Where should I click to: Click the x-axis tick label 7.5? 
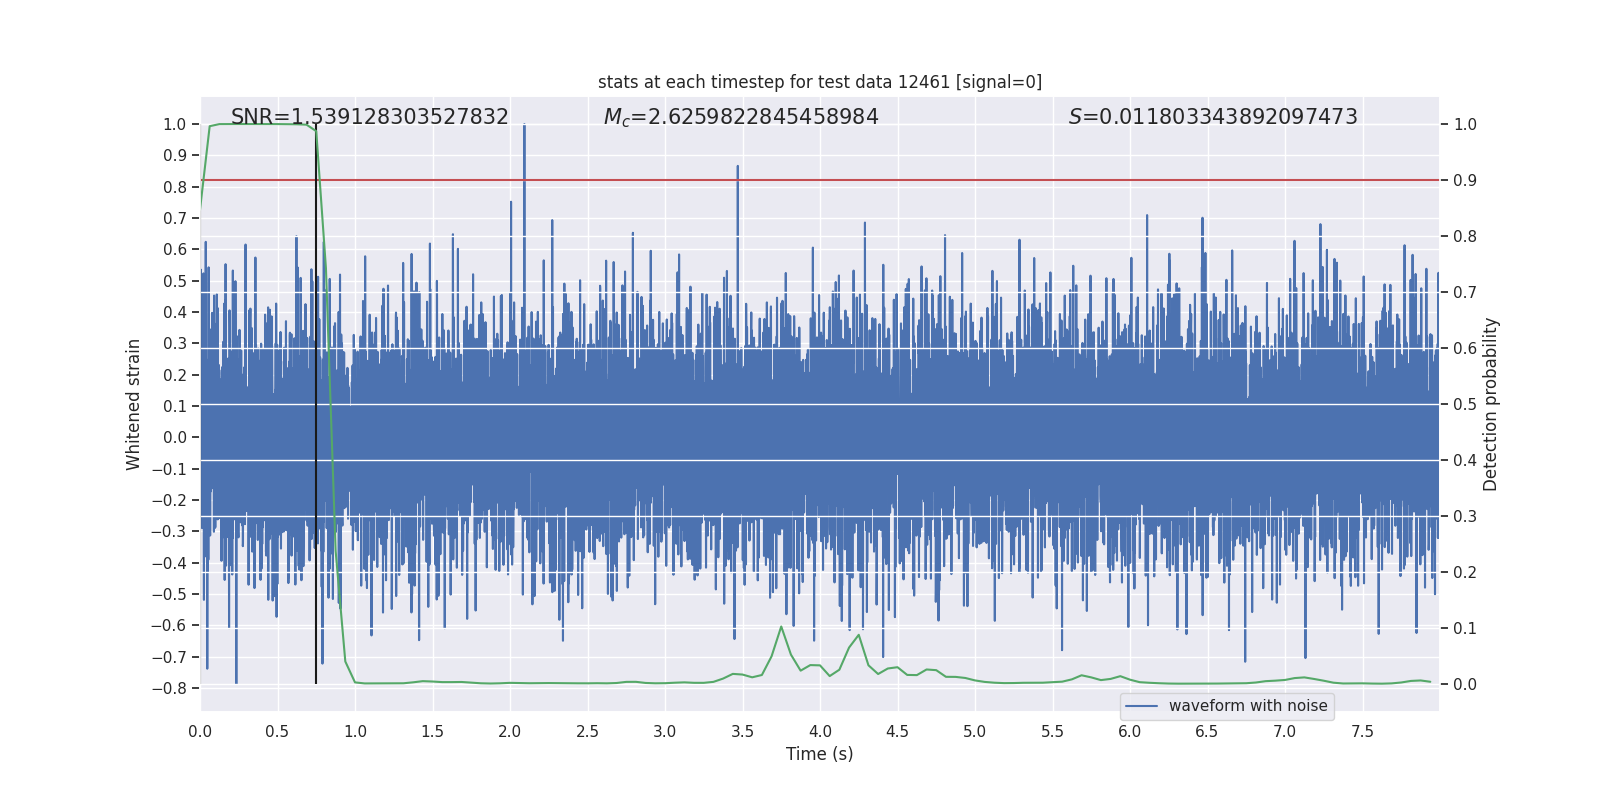[x=1361, y=731]
